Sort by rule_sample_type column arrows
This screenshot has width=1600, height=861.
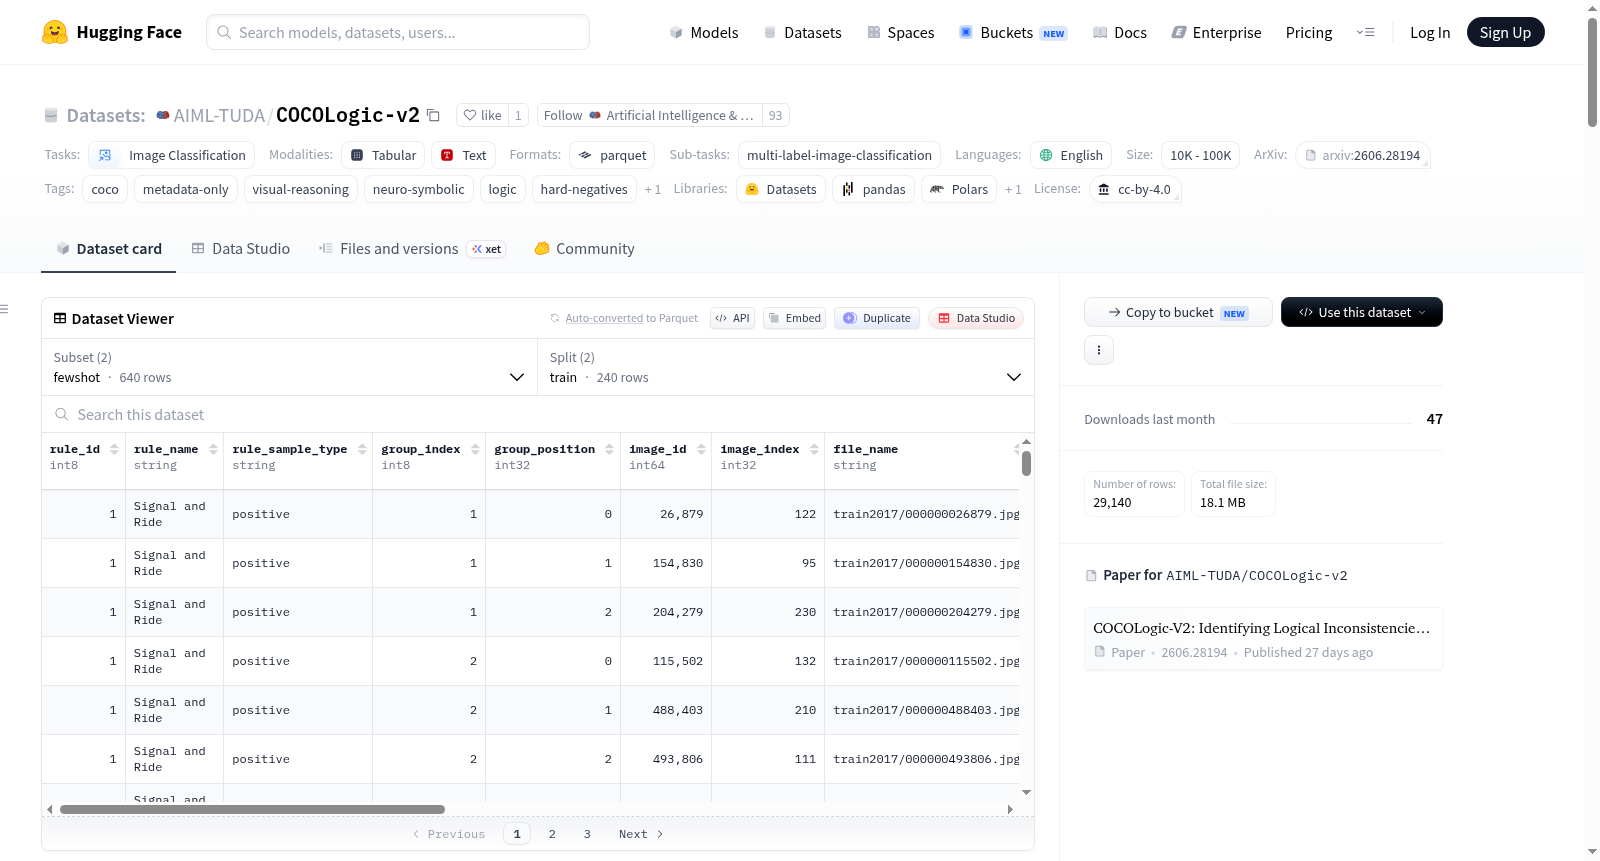point(362,449)
